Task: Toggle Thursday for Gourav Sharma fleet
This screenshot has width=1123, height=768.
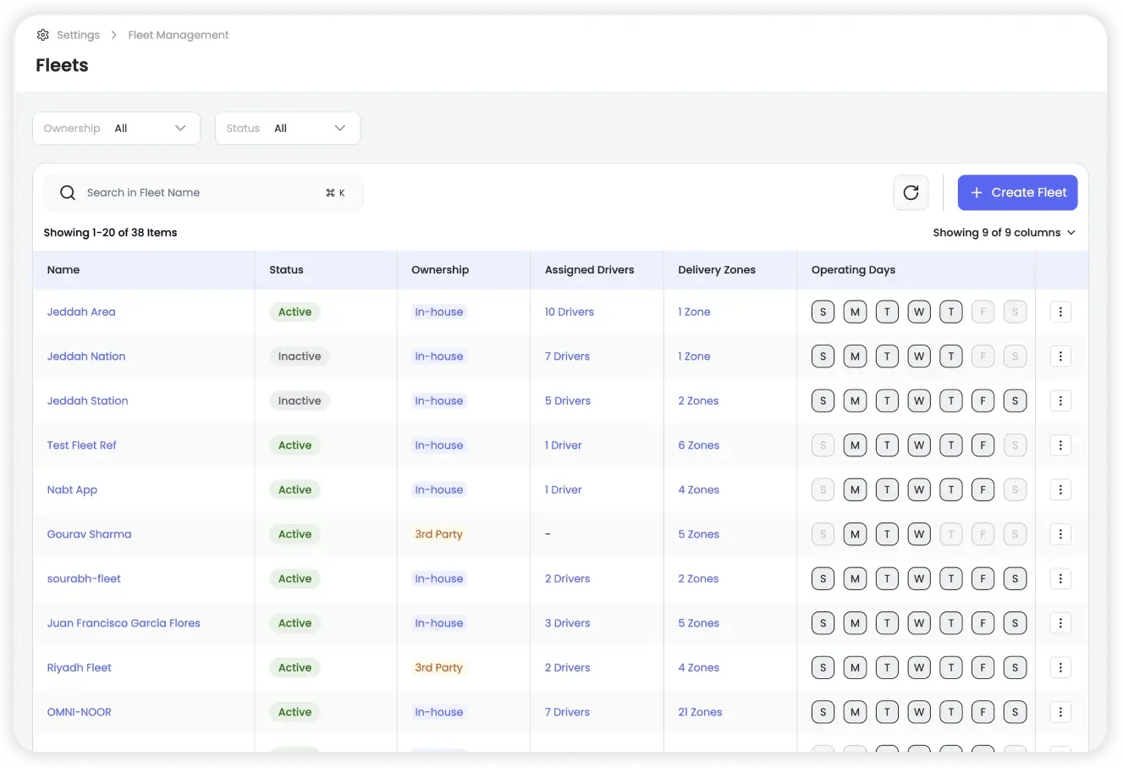Action: (950, 534)
